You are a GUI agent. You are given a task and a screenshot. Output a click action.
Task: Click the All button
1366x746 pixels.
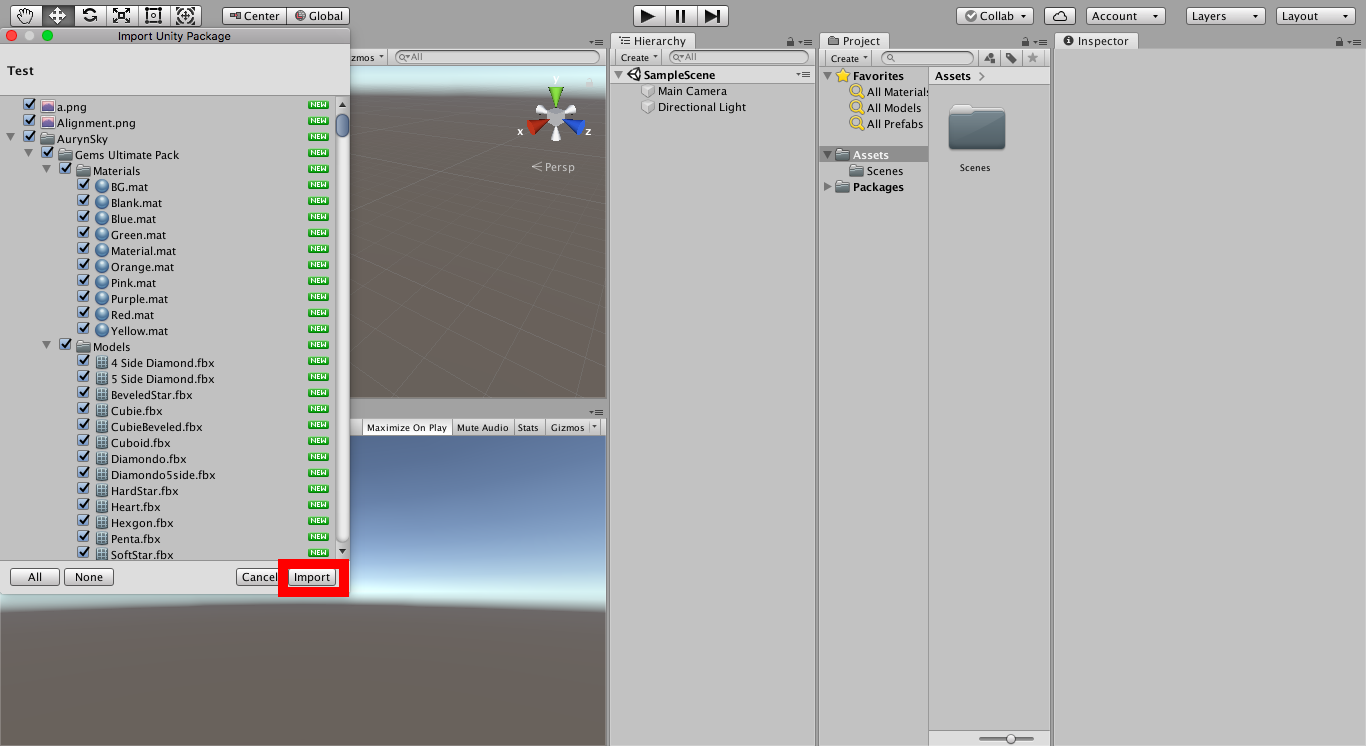tap(35, 577)
